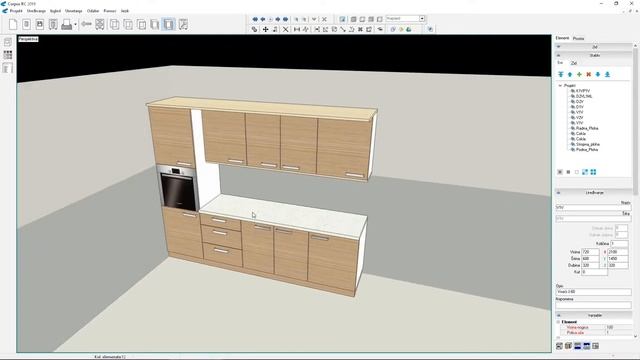Click the red X remove element icon
The height and width of the screenshot is (360, 640).
click(x=589, y=74)
